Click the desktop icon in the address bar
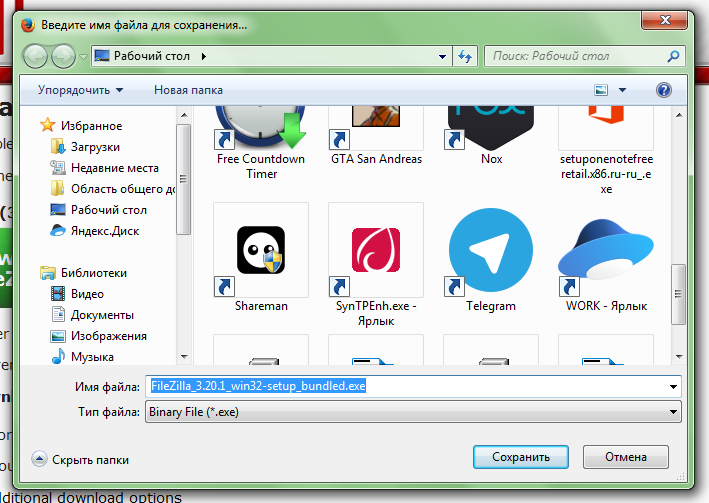The image size is (709, 503). coord(102,56)
